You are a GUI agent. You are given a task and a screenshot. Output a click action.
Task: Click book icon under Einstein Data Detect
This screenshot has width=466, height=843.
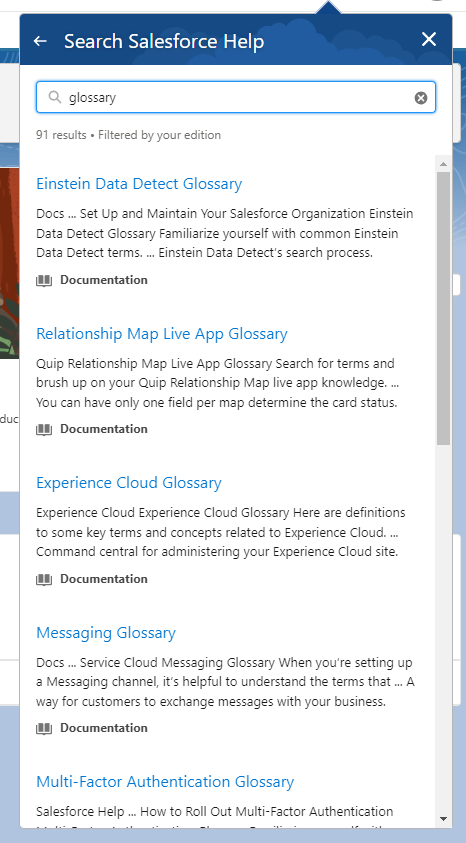pos(44,280)
